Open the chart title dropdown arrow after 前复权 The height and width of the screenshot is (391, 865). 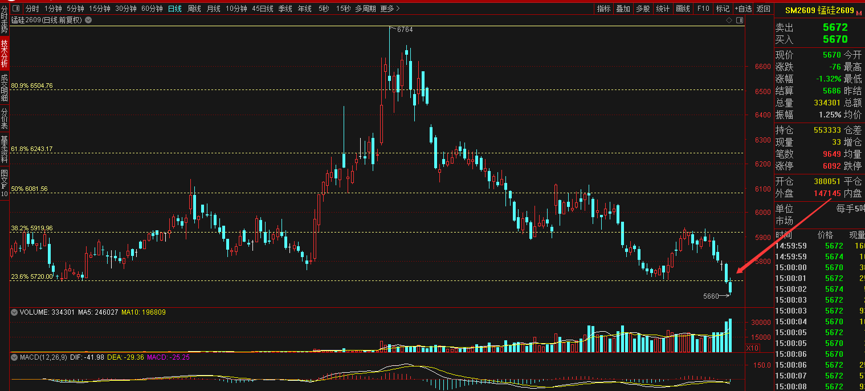(x=88, y=20)
